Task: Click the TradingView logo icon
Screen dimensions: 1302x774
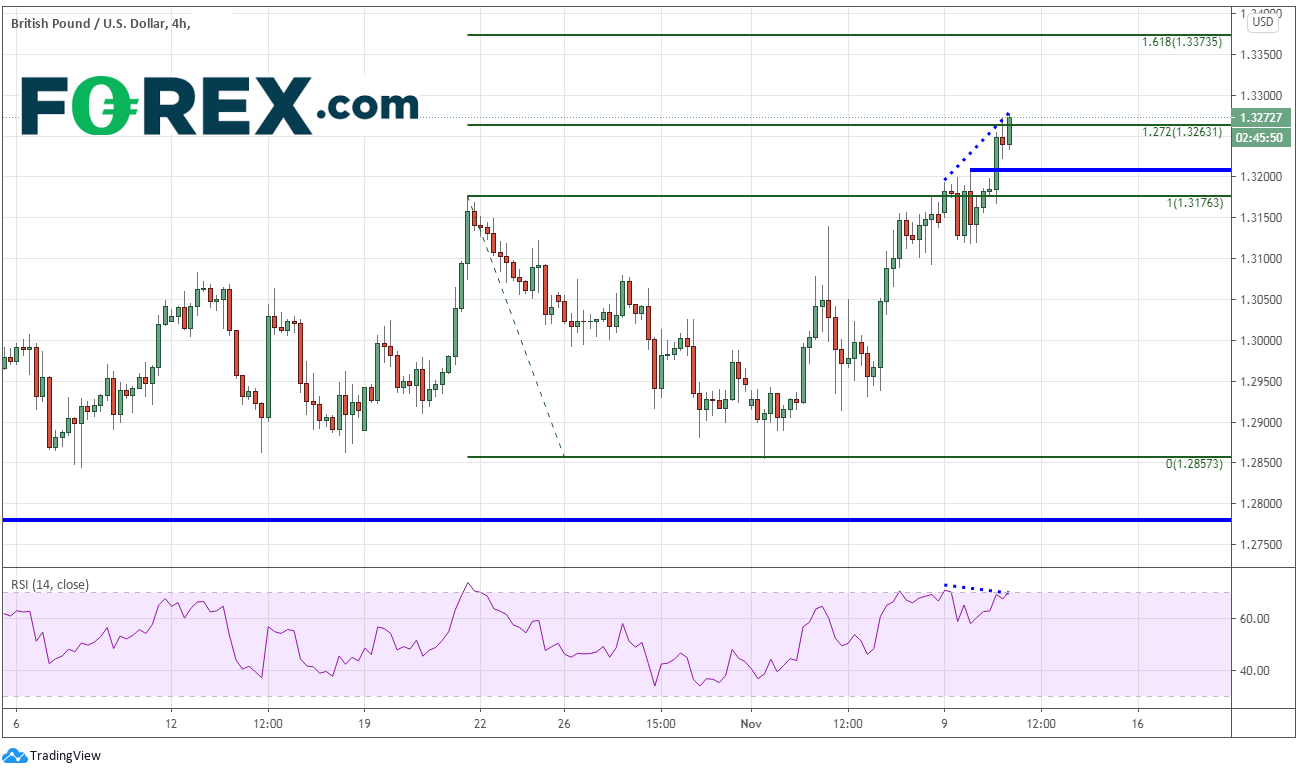Action: [x=15, y=755]
